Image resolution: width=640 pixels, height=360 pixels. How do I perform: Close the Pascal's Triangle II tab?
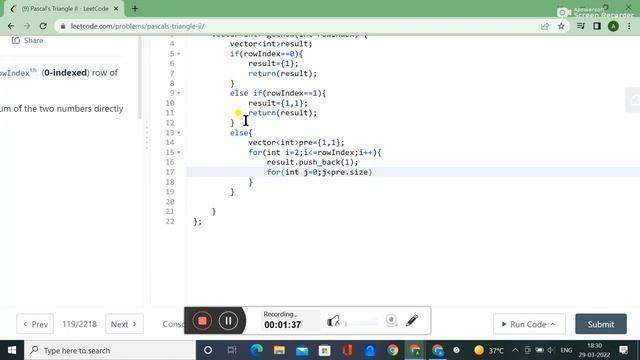pos(116,9)
